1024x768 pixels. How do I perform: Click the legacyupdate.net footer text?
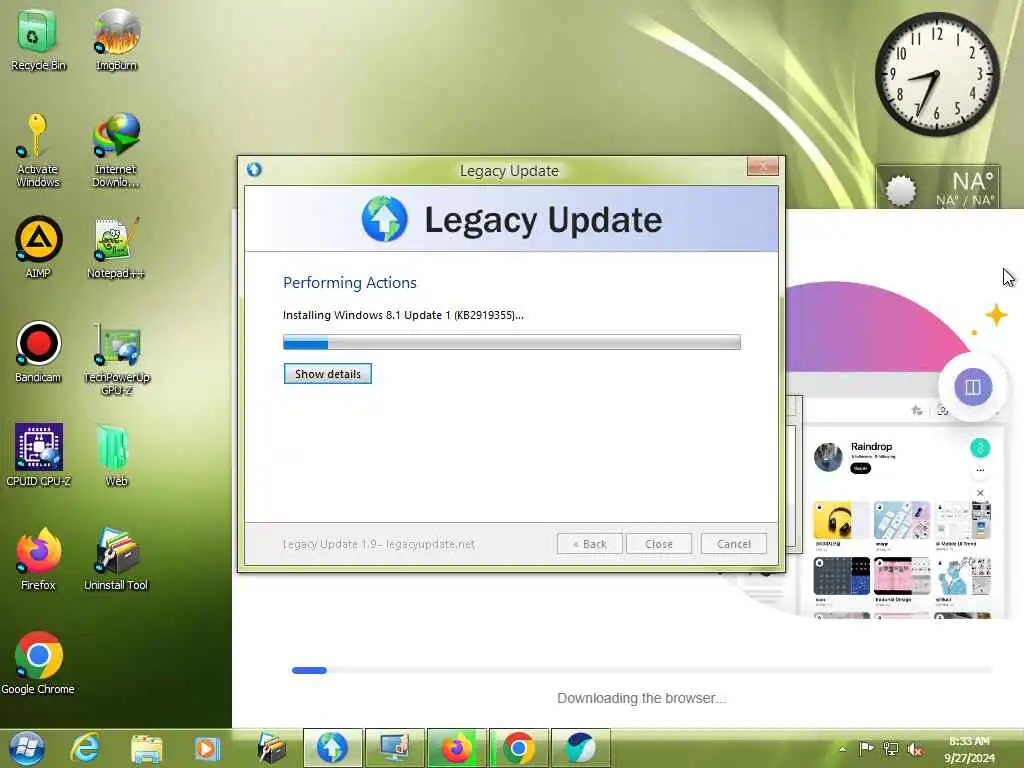[x=378, y=544]
